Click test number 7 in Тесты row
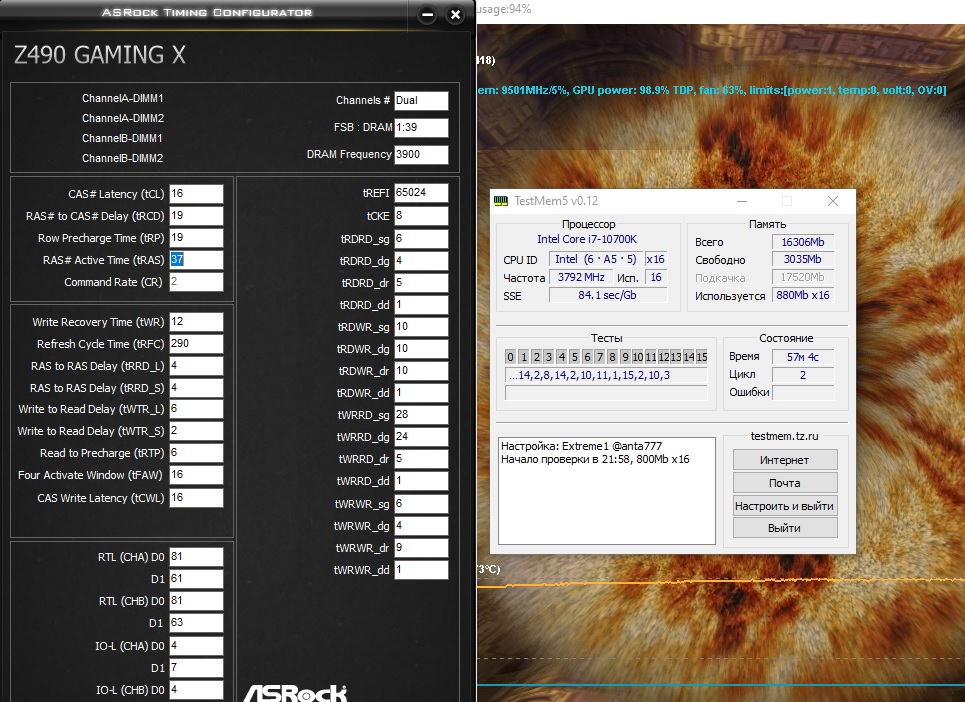 599,357
